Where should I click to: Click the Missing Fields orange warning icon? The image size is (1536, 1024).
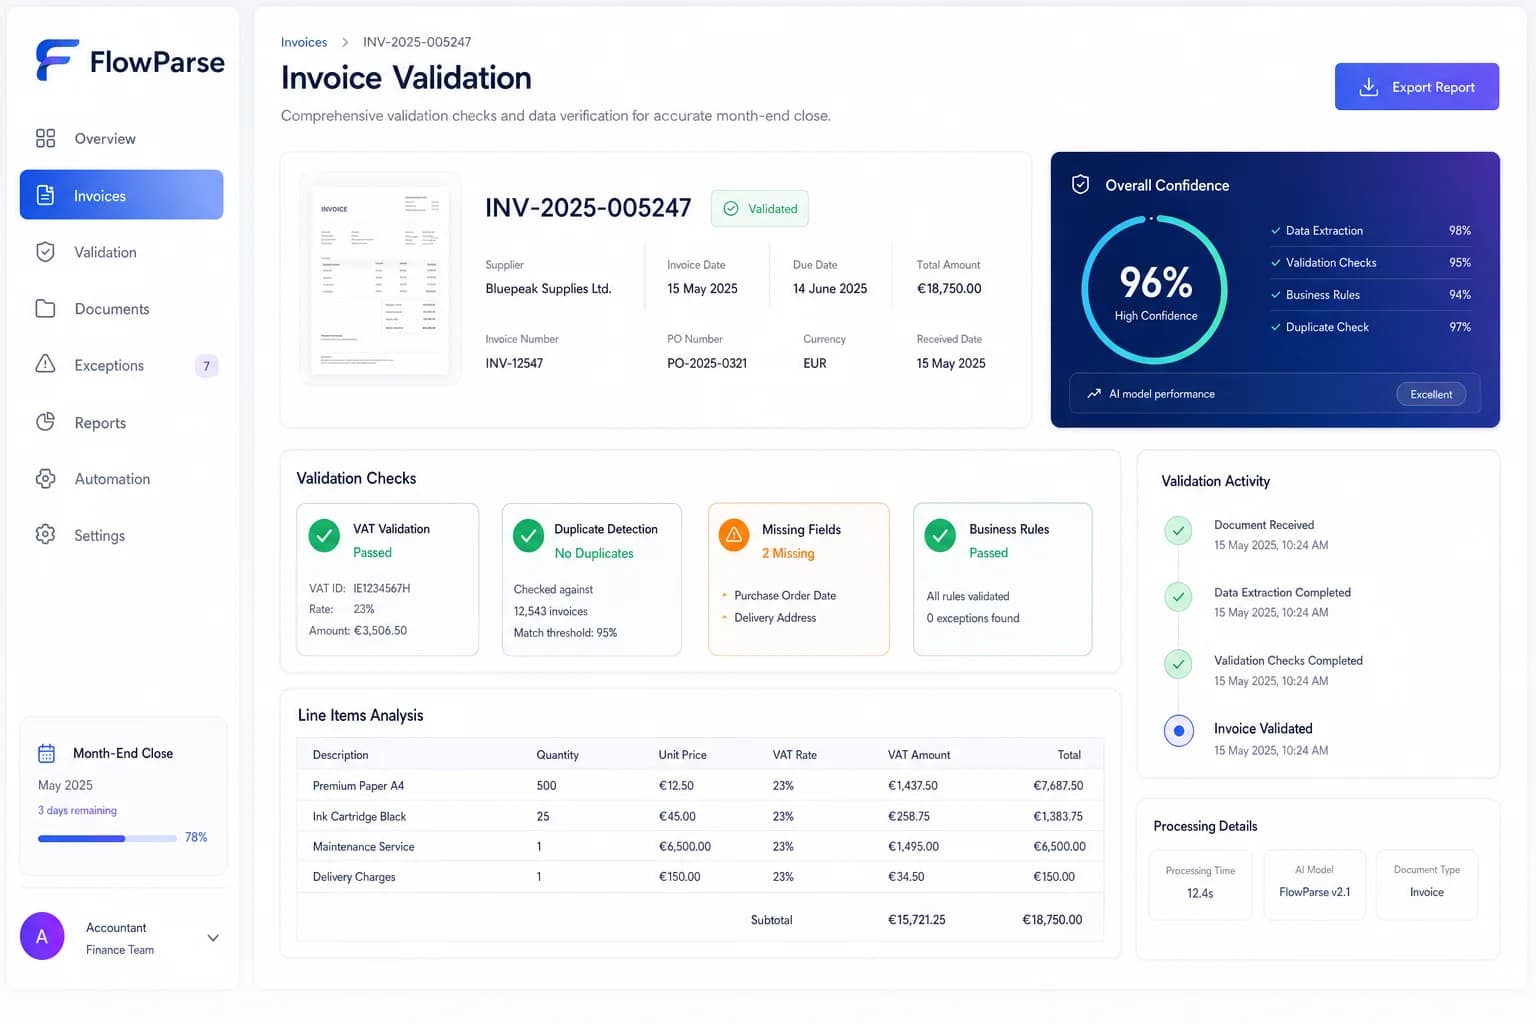pos(734,536)
